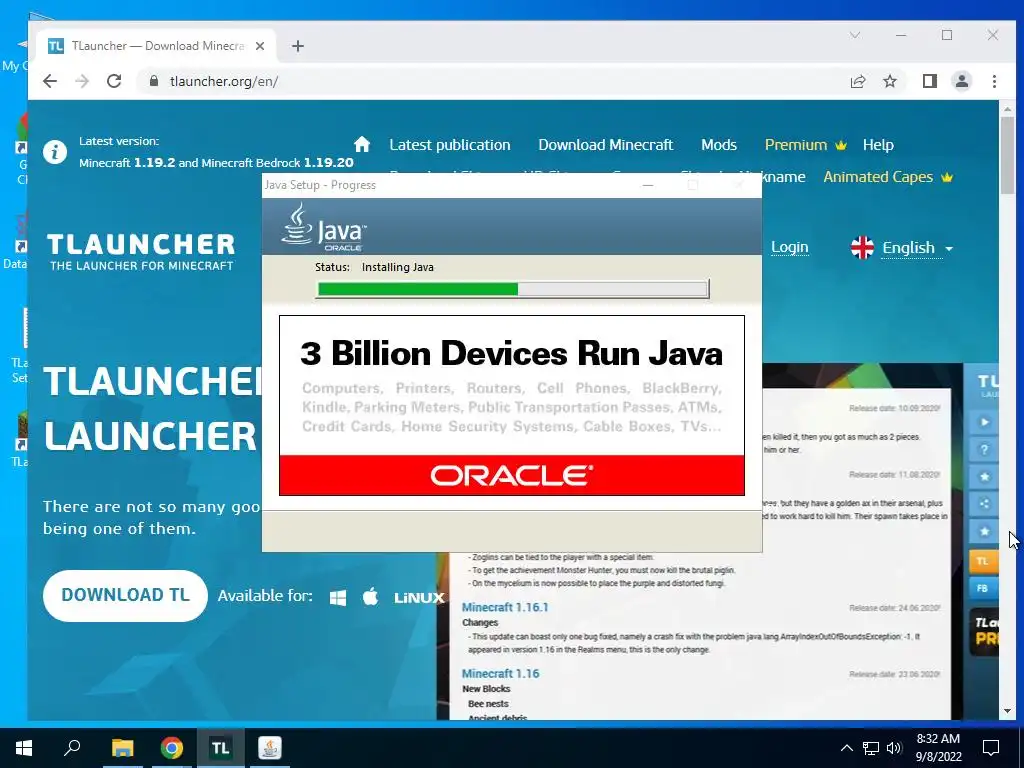Click the Windows platform icon

click(338, 597)
